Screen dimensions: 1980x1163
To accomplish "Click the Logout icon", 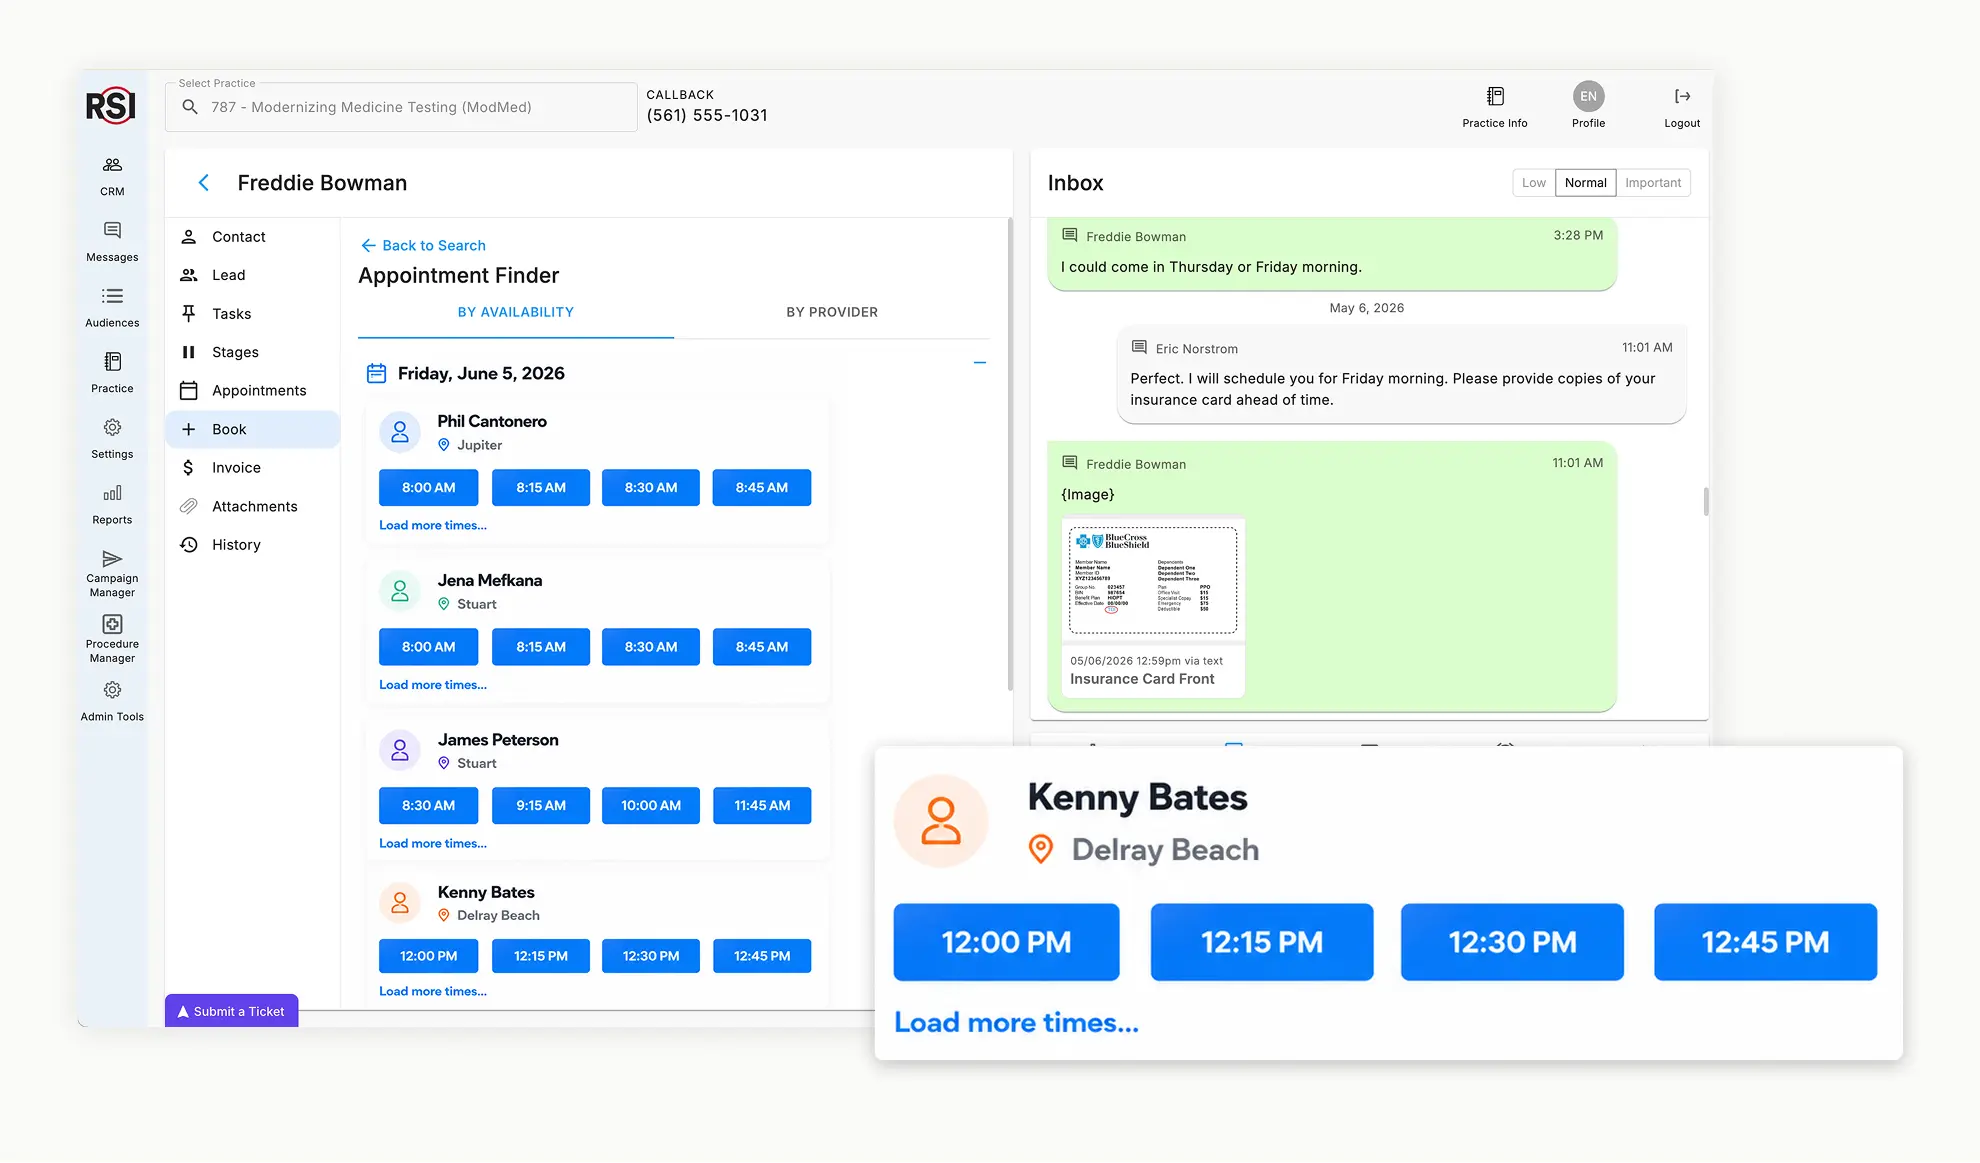I will [1682, 96].
